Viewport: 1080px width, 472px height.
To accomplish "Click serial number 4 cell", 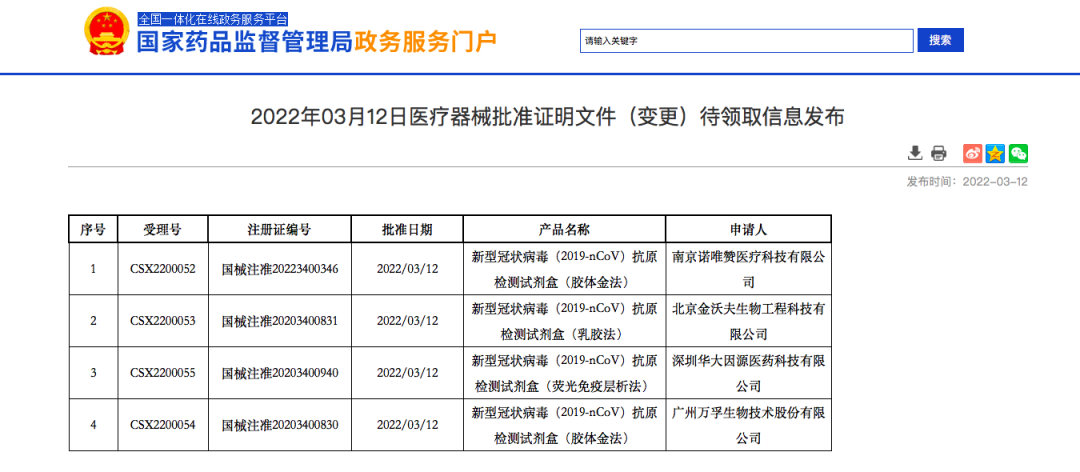I will point(93,425).
